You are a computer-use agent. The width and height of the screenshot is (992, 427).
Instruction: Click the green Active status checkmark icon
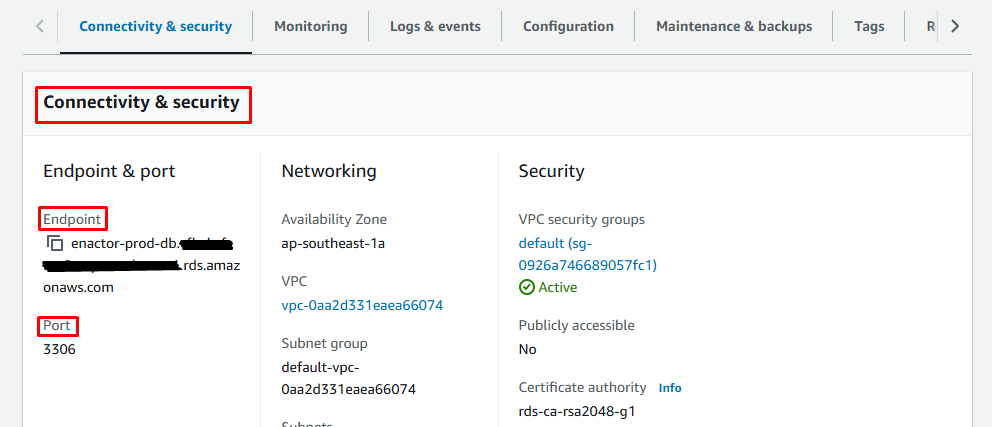click(x=527, y=287)
